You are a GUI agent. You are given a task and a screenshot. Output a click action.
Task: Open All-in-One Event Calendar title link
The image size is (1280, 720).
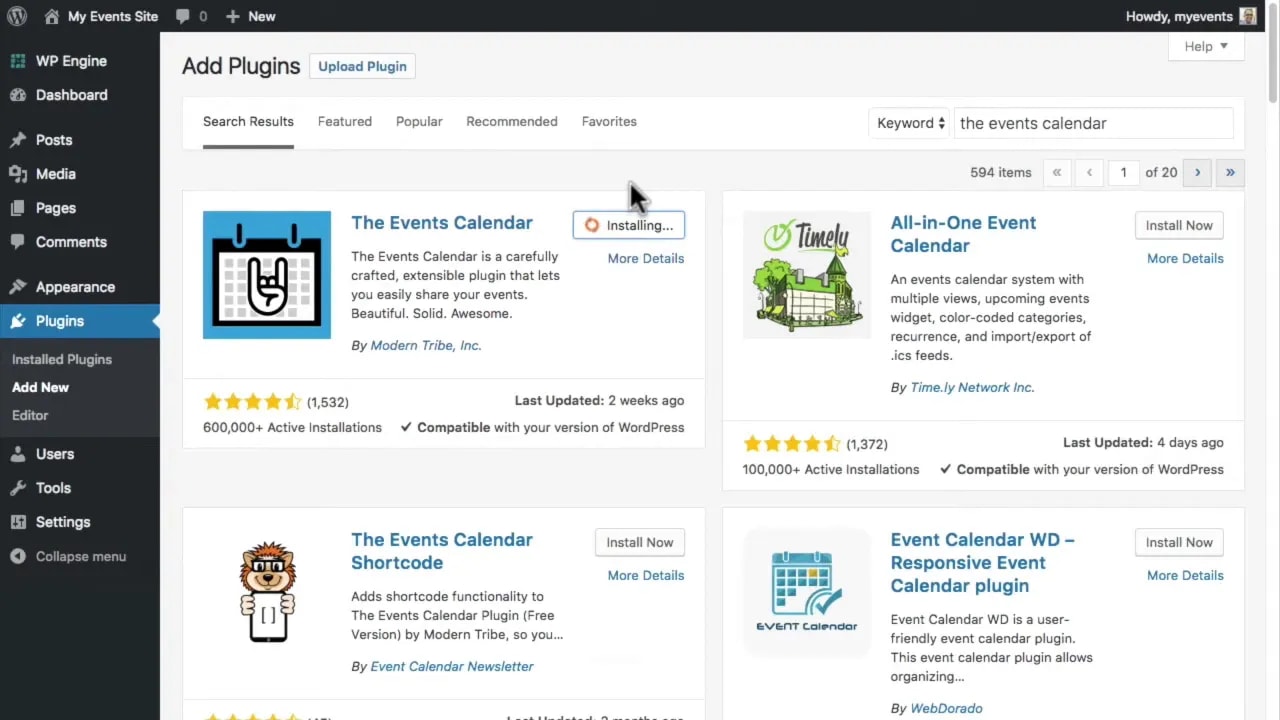point(963,234)
